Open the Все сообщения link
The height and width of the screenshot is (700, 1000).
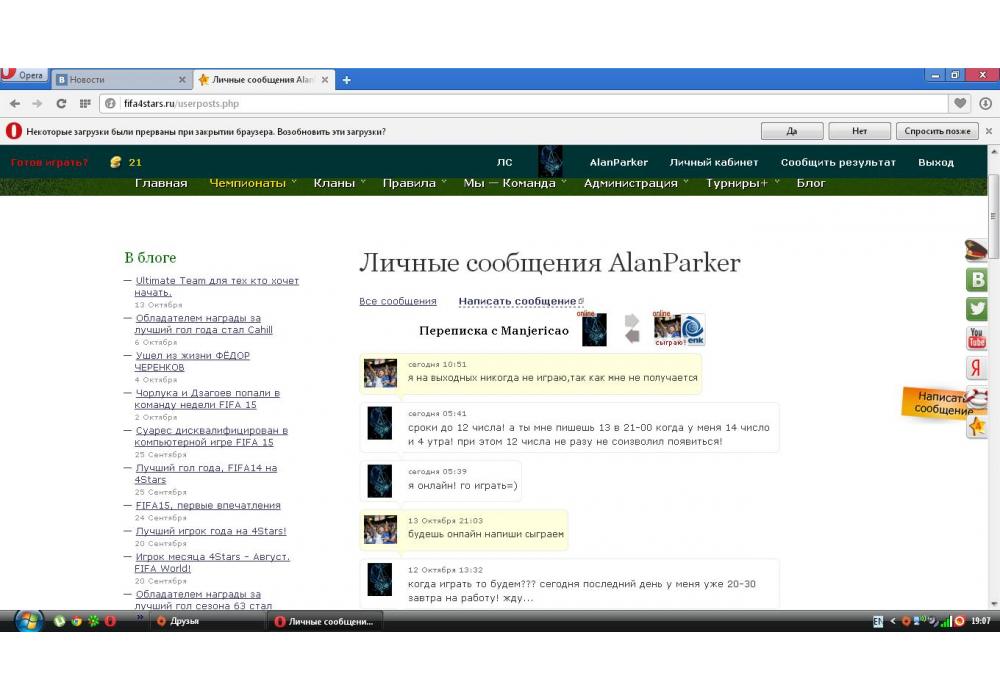tap(398, 301)
